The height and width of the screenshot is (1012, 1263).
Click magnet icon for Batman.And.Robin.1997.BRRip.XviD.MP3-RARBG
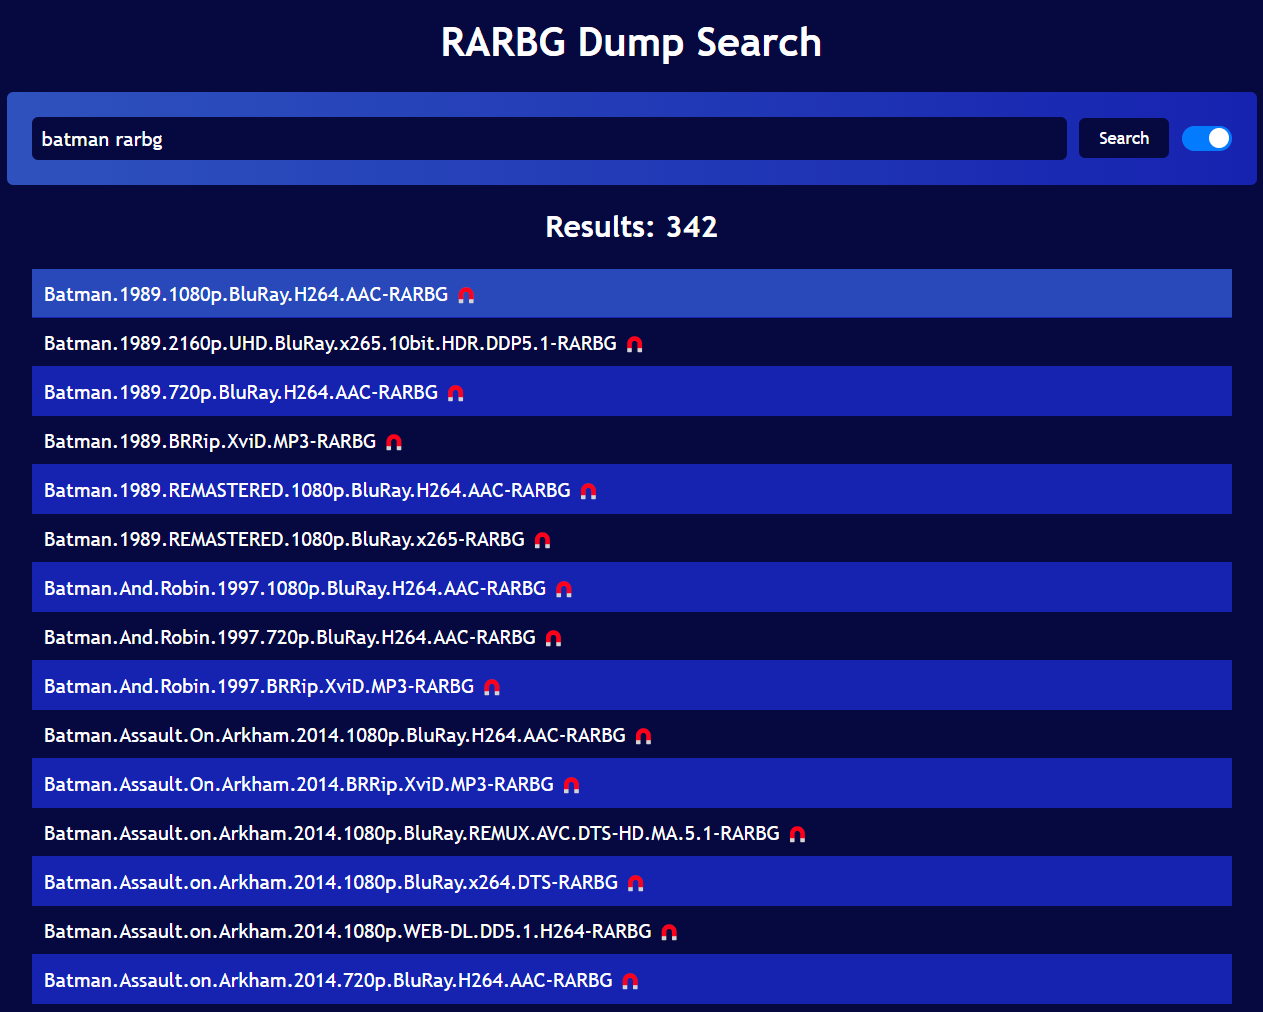(492, 687)
